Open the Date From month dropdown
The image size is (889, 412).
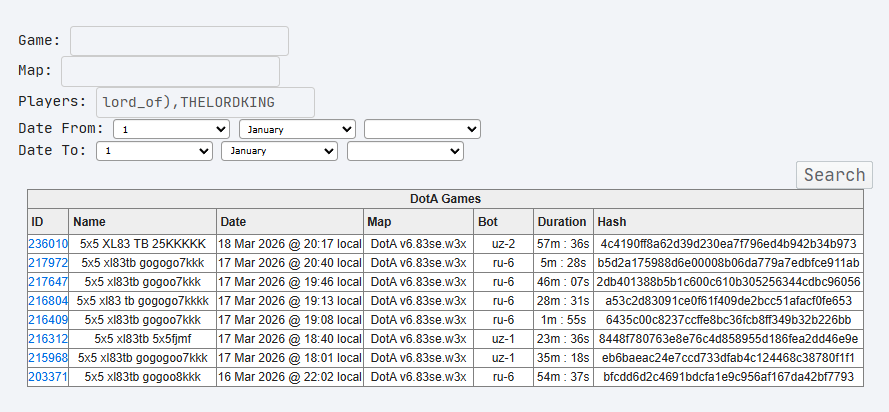click(297, 129)
